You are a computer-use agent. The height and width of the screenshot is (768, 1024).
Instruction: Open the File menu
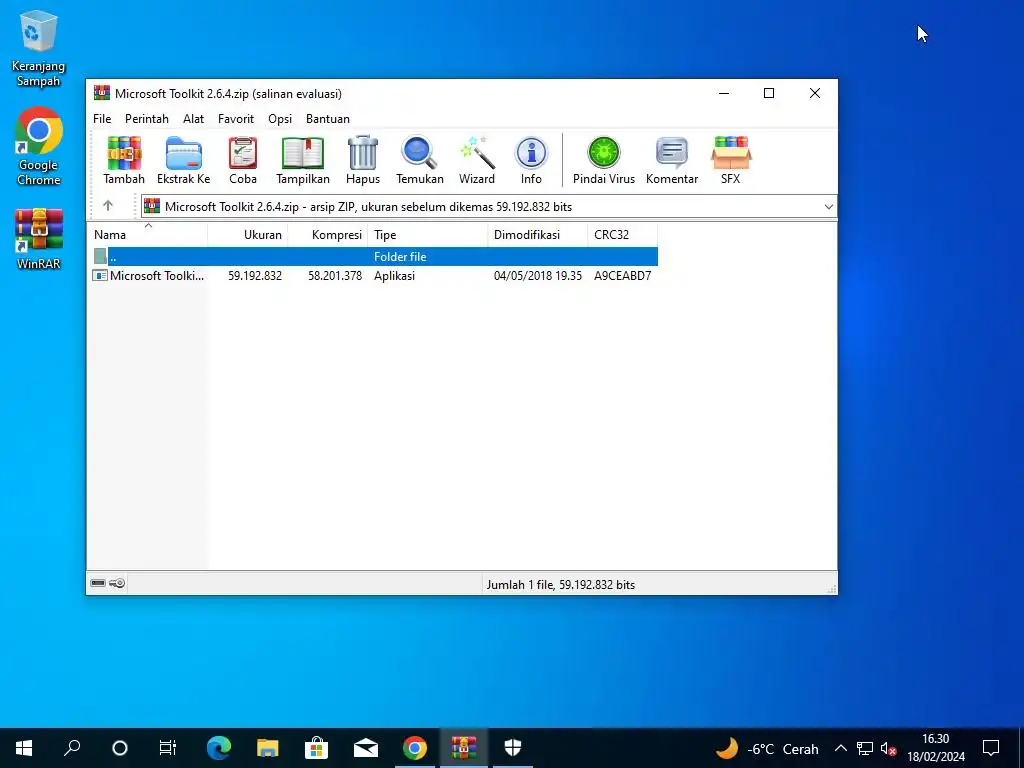pyautogui.click(x=102, y=119)
